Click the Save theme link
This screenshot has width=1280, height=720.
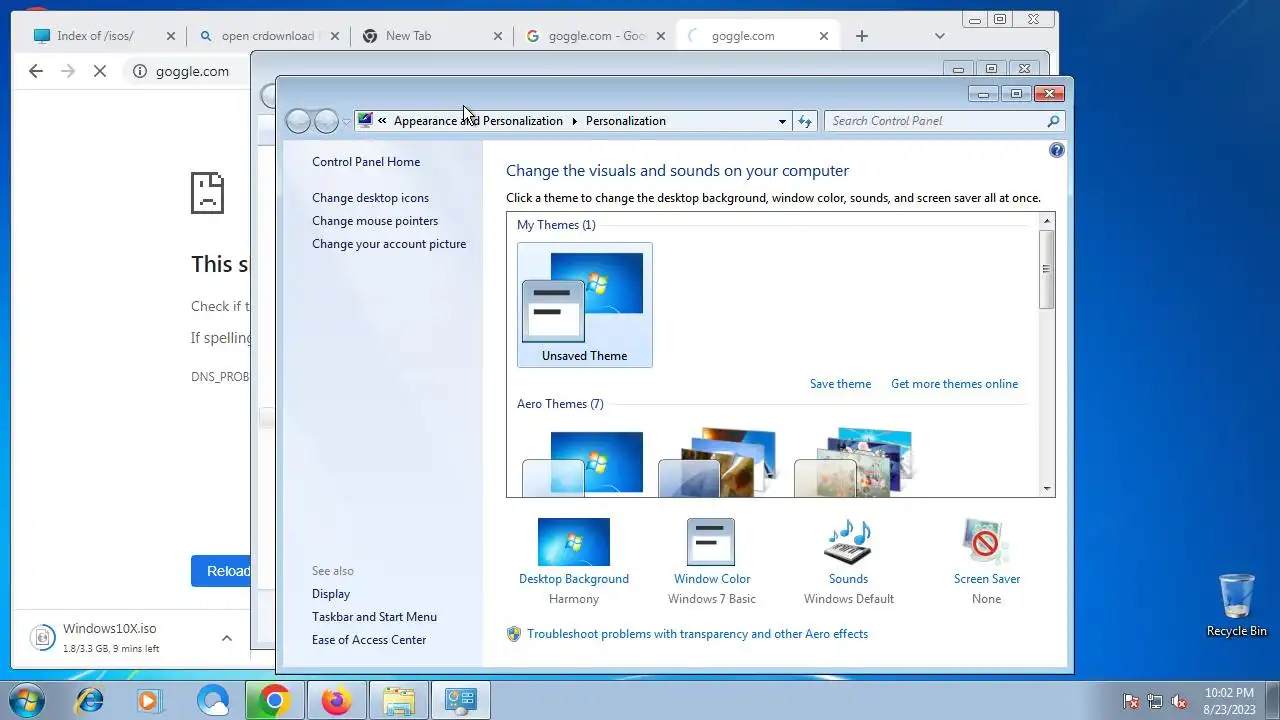pos(840,384)
